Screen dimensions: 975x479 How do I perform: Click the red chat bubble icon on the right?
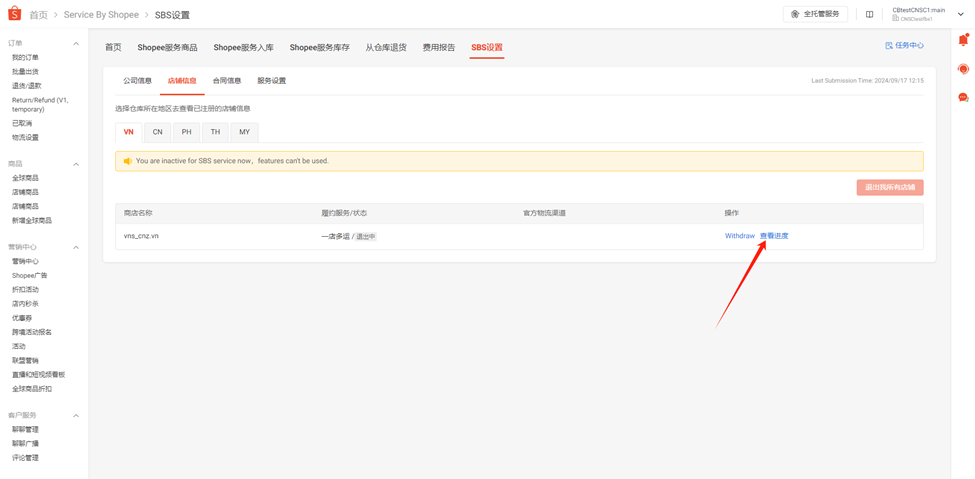pyautogui.click(x=963, y=97)
